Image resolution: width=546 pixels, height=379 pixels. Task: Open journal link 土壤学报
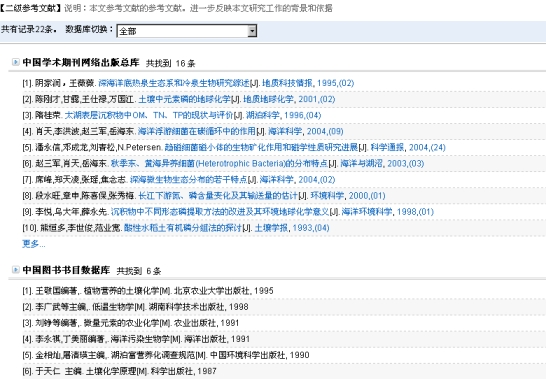click(x=271, y=228)
